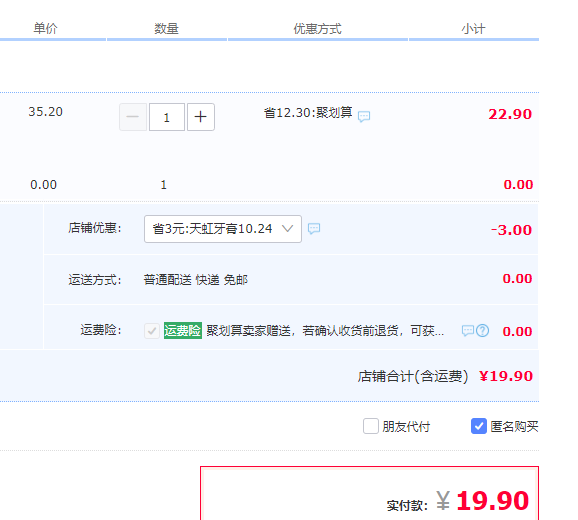Open the question mark help icon for 运费险
The width and height of the screenshot is (578, 520).
[483, 331]
